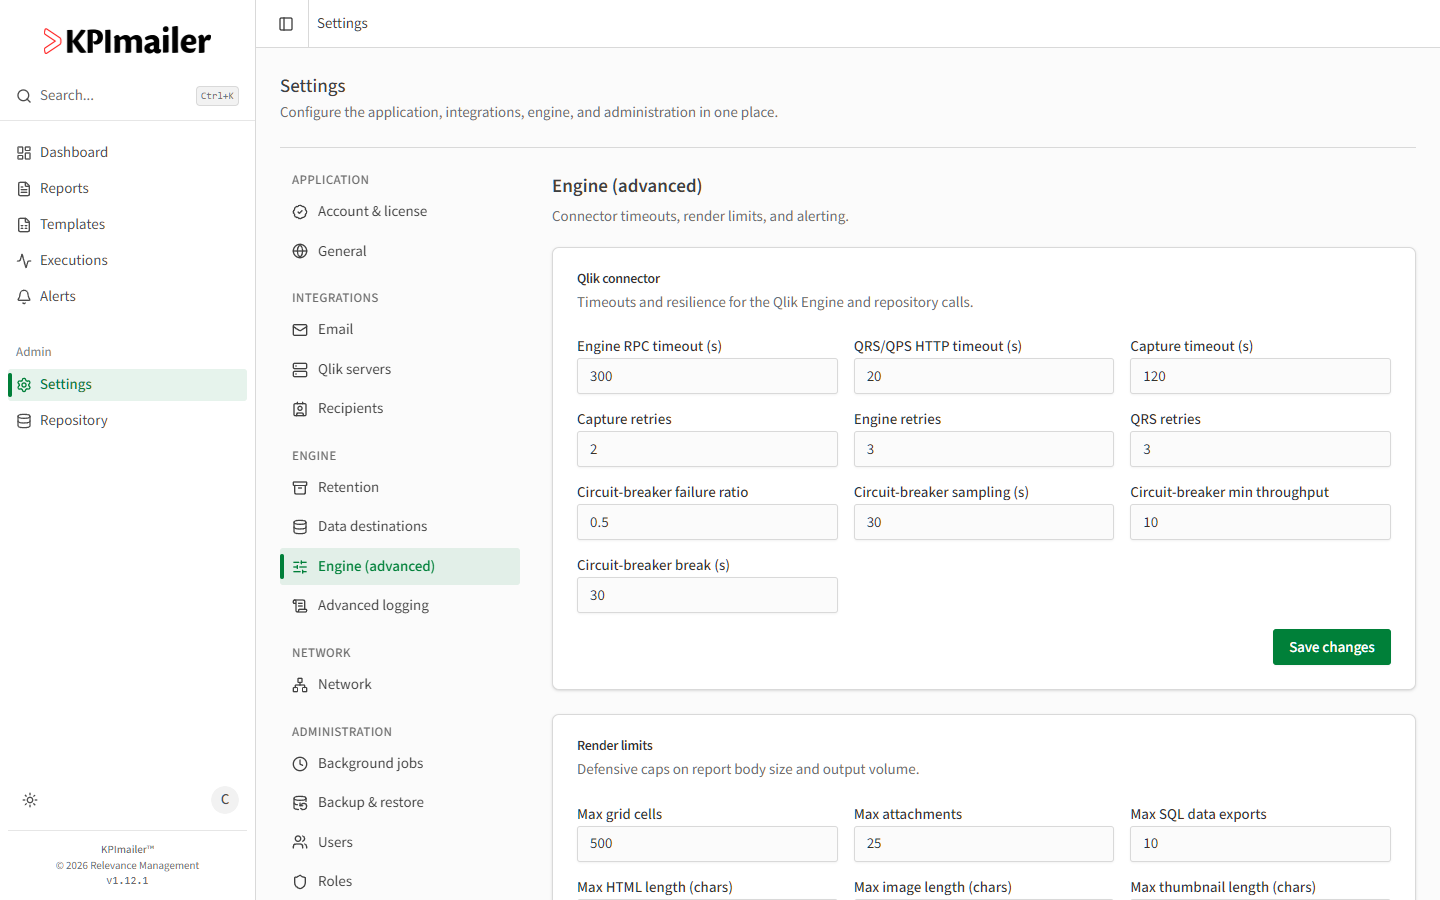Go to Templates page
1440x900 pixels.
click(127, 225)
